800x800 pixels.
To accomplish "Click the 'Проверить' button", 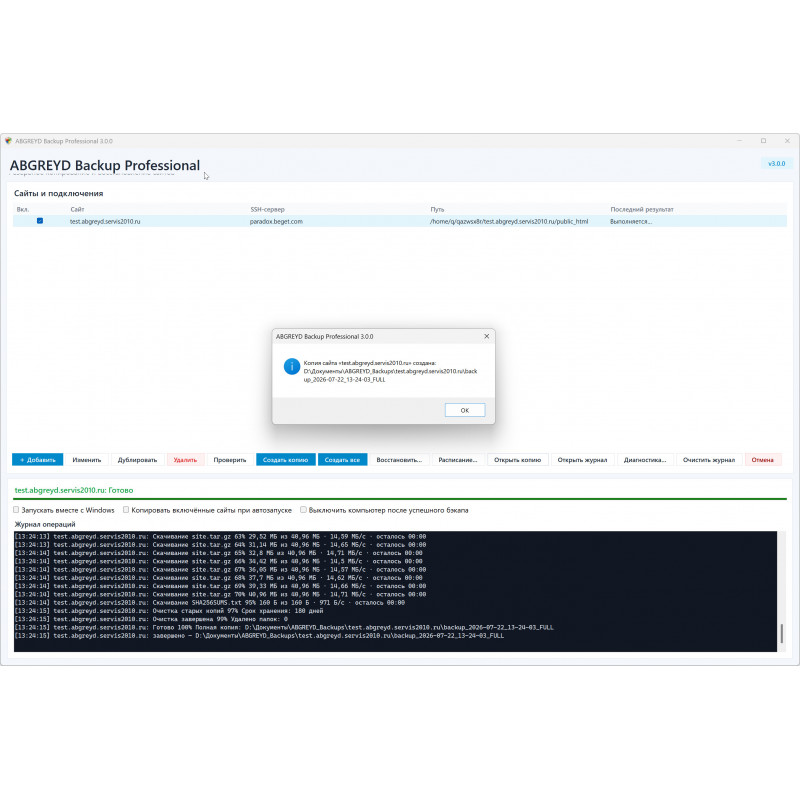I will pyautogui.click(x=230, y=460).
